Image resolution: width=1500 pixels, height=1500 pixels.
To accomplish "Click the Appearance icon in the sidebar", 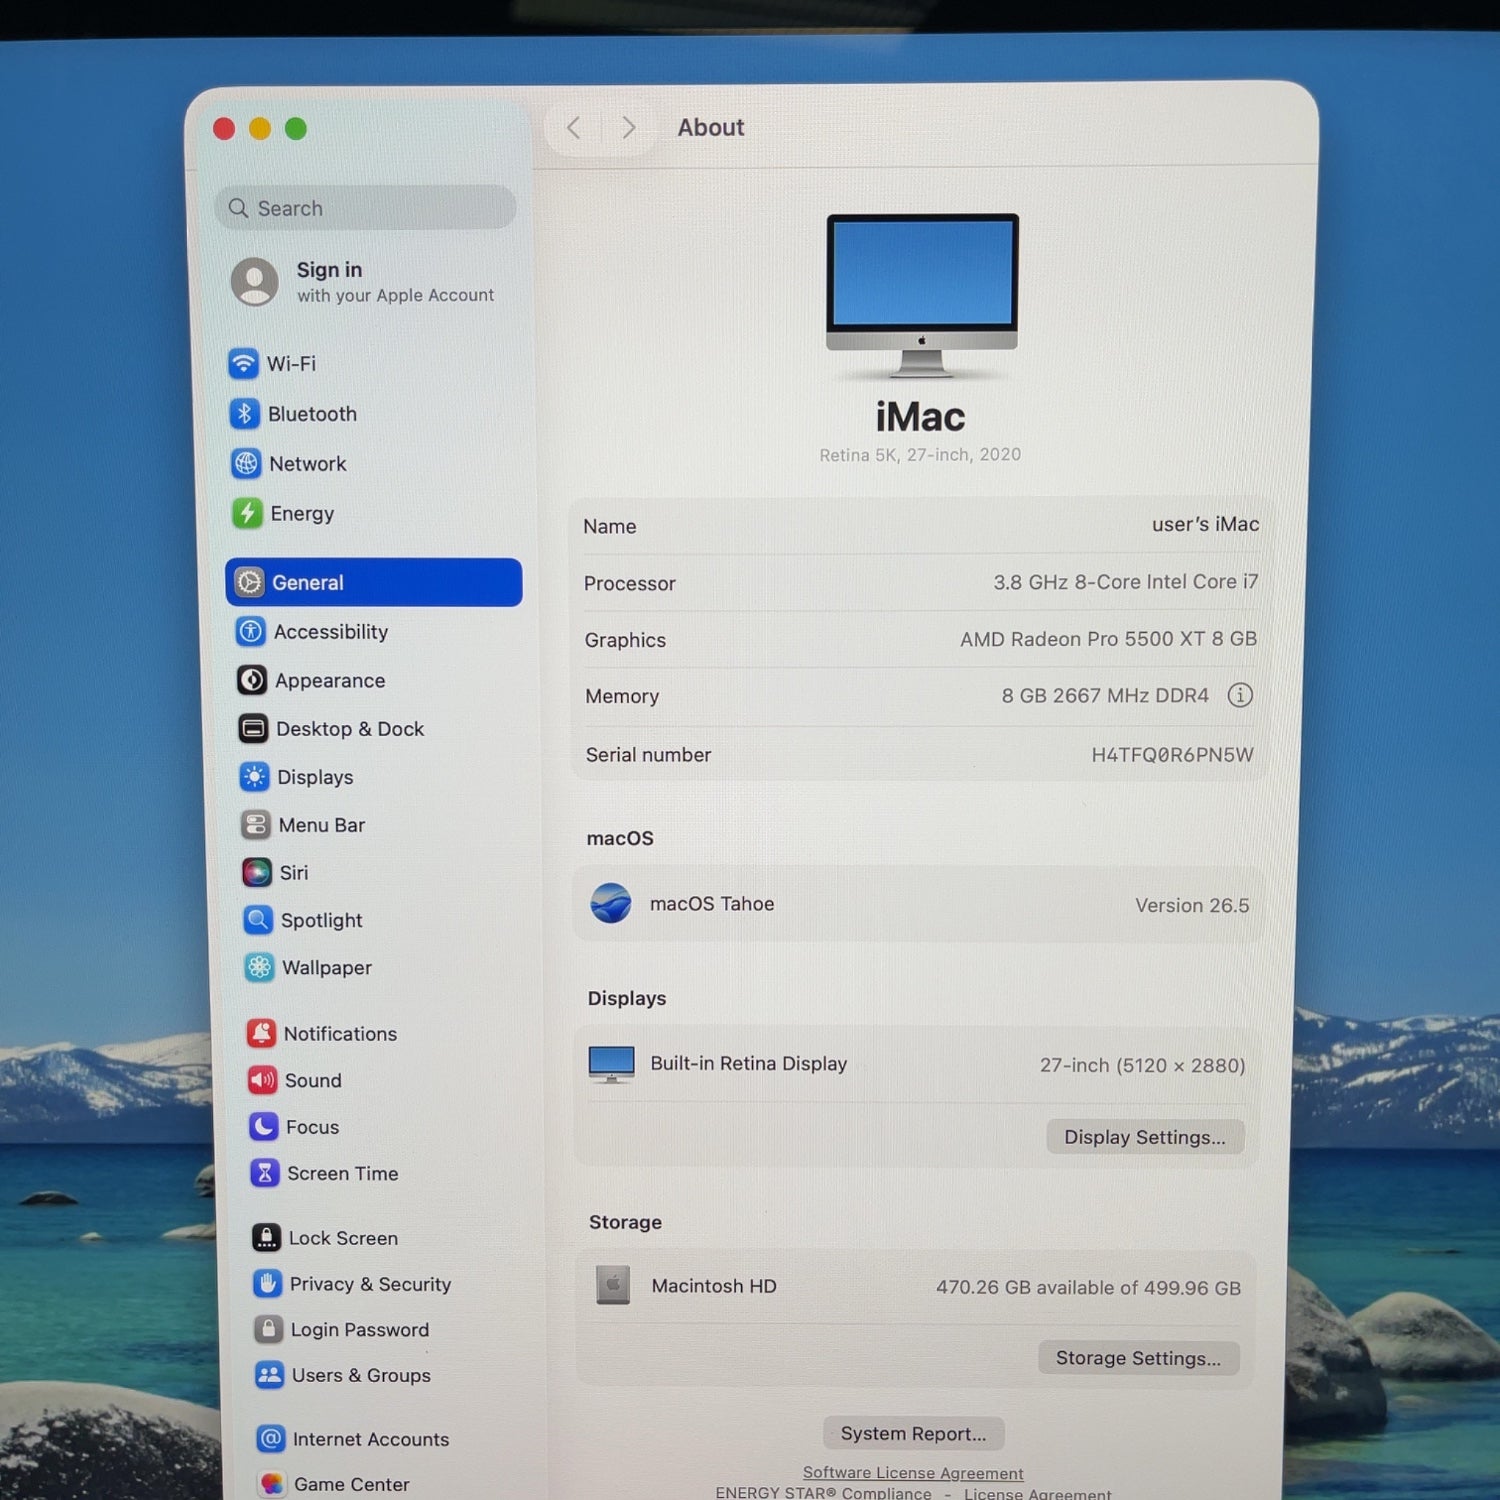I will (252, 680).
